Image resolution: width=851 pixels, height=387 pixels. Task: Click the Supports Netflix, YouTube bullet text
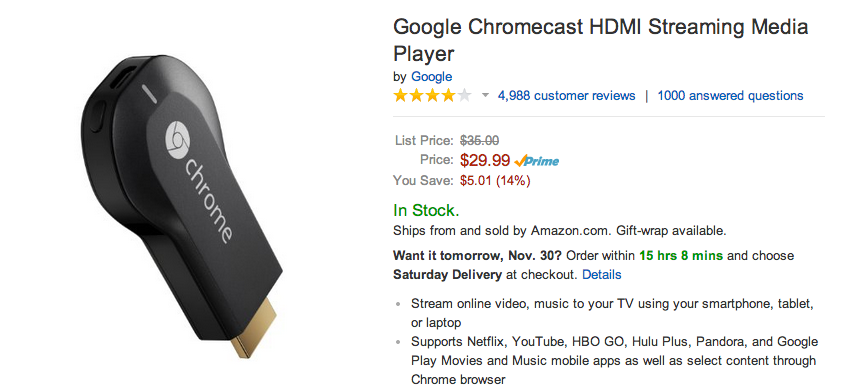tap(614, 360)
